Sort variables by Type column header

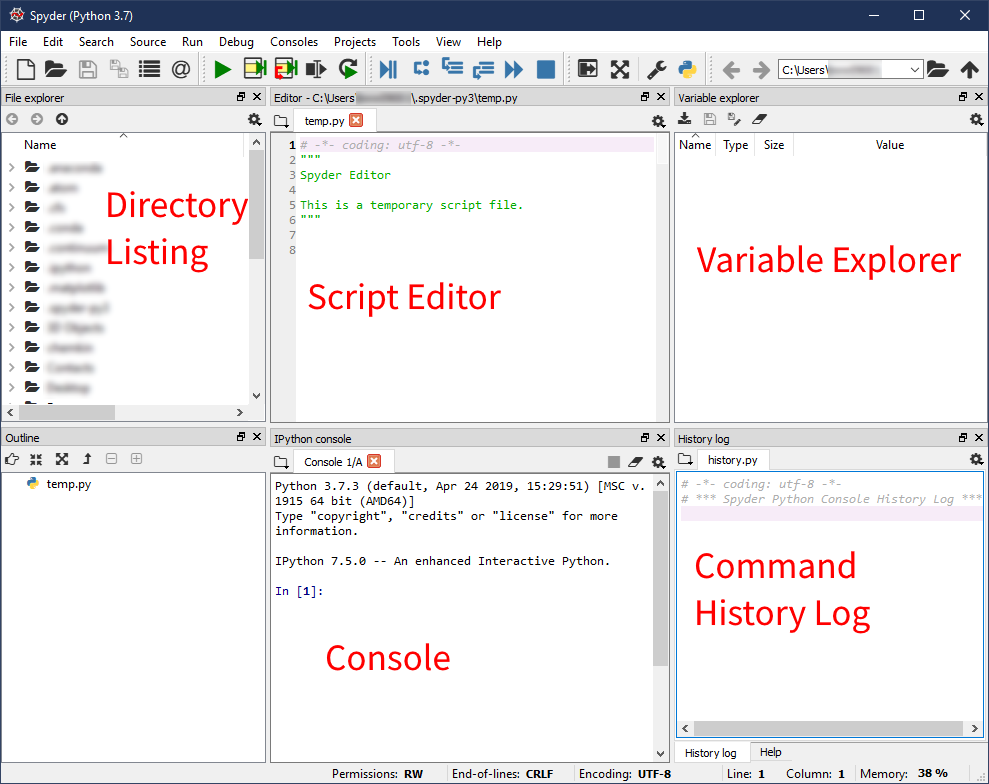[x=735, y=144]
